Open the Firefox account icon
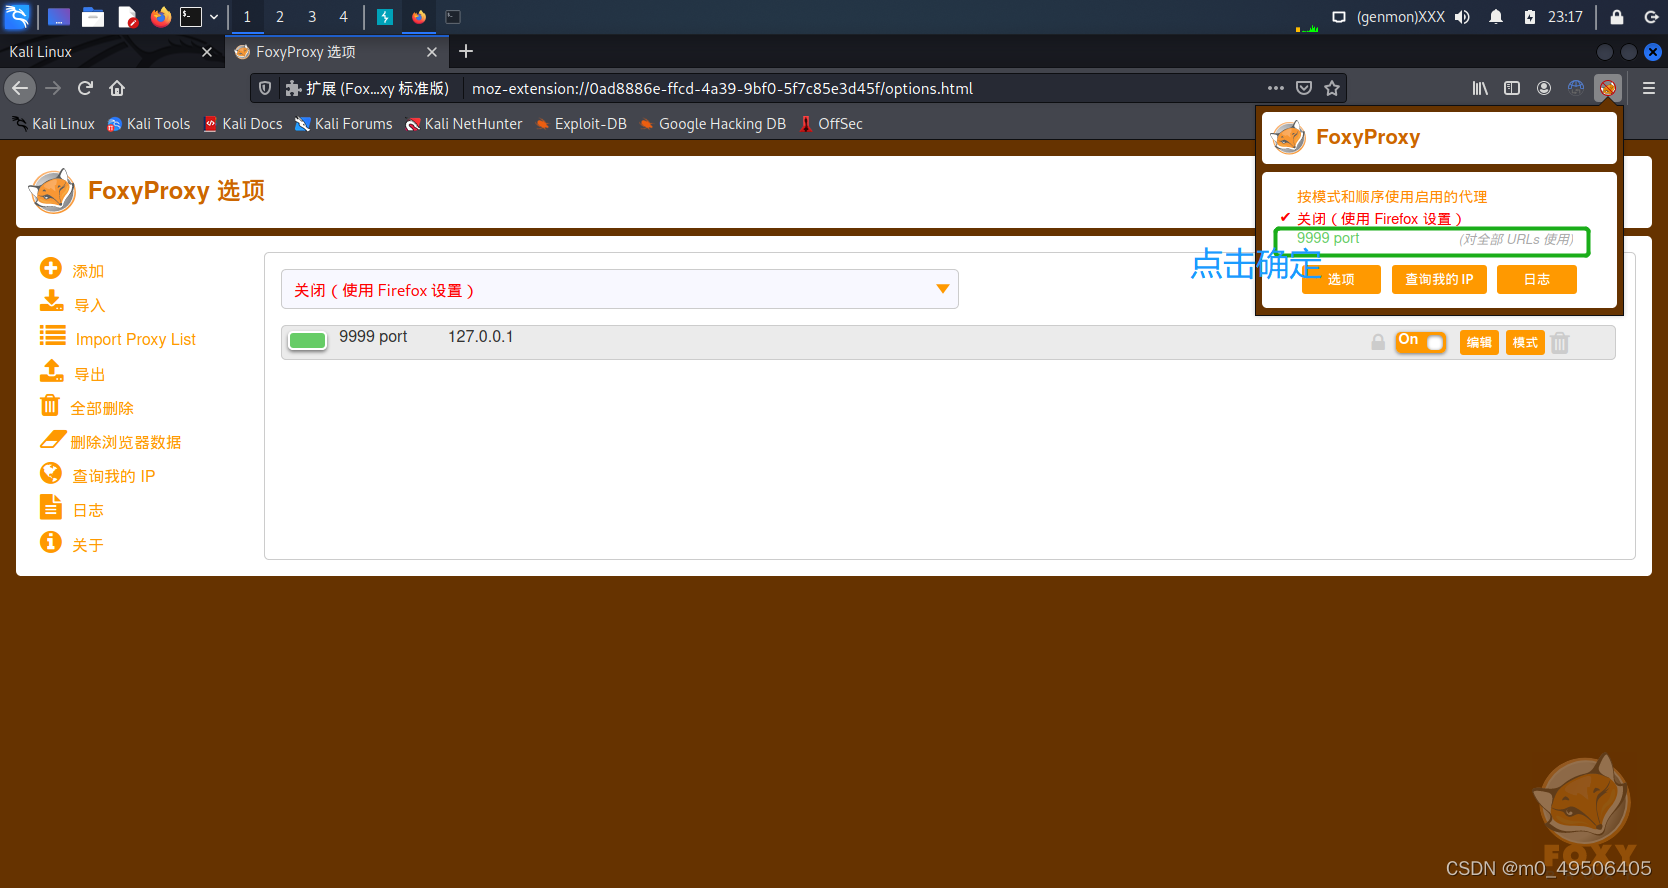The image size is (1668, 888). tap(1544, 88)
